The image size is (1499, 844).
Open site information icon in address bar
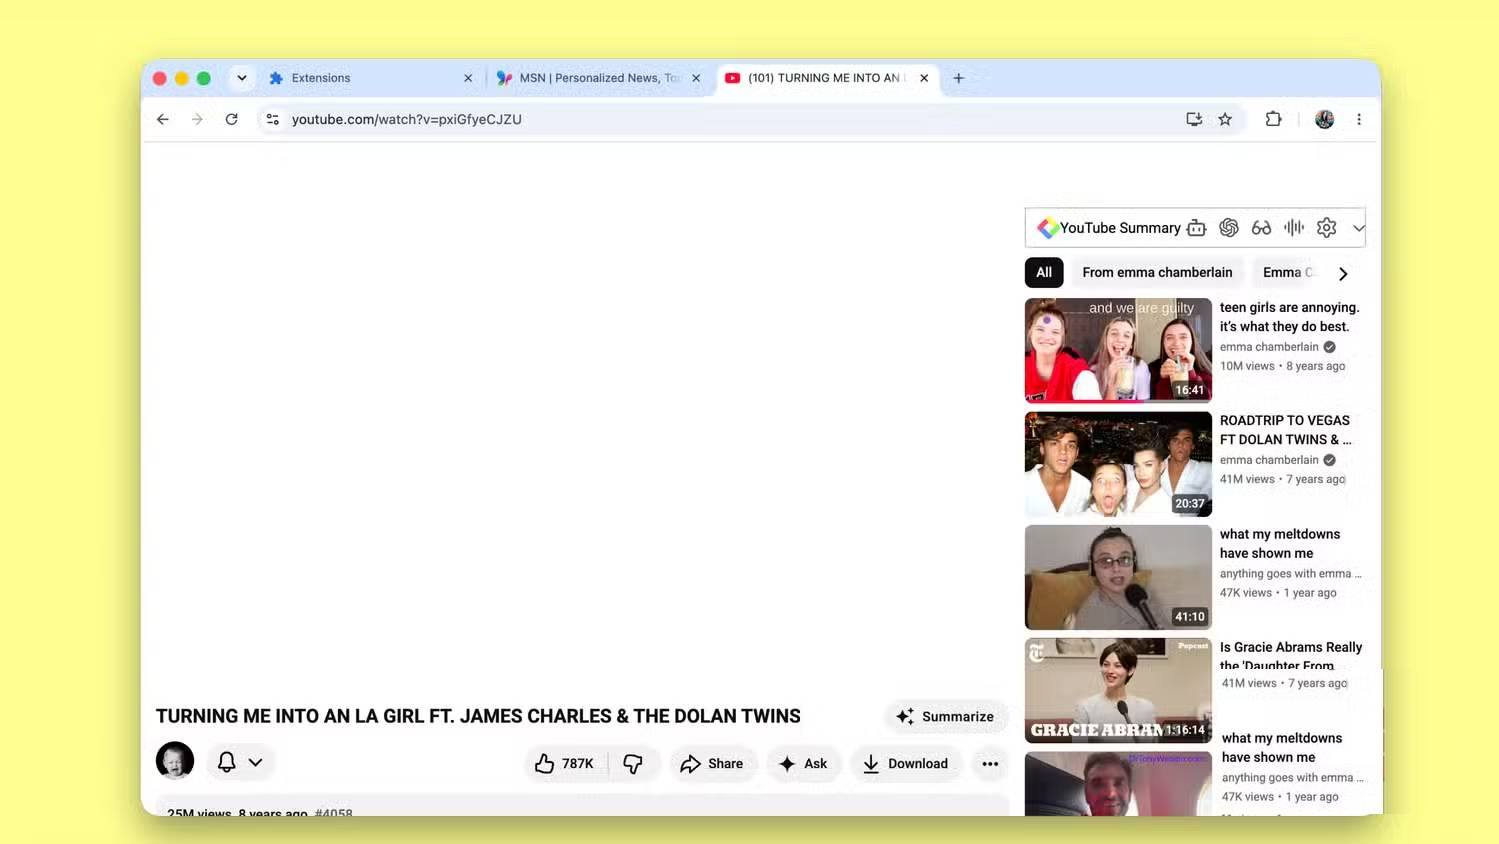pyautogui.click(x=272, y=119)
